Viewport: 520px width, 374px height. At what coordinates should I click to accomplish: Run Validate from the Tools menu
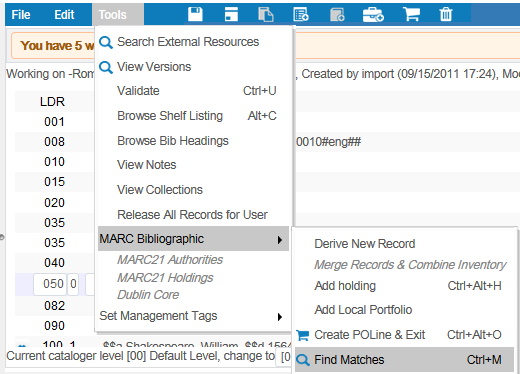click(x=197, y=91)
